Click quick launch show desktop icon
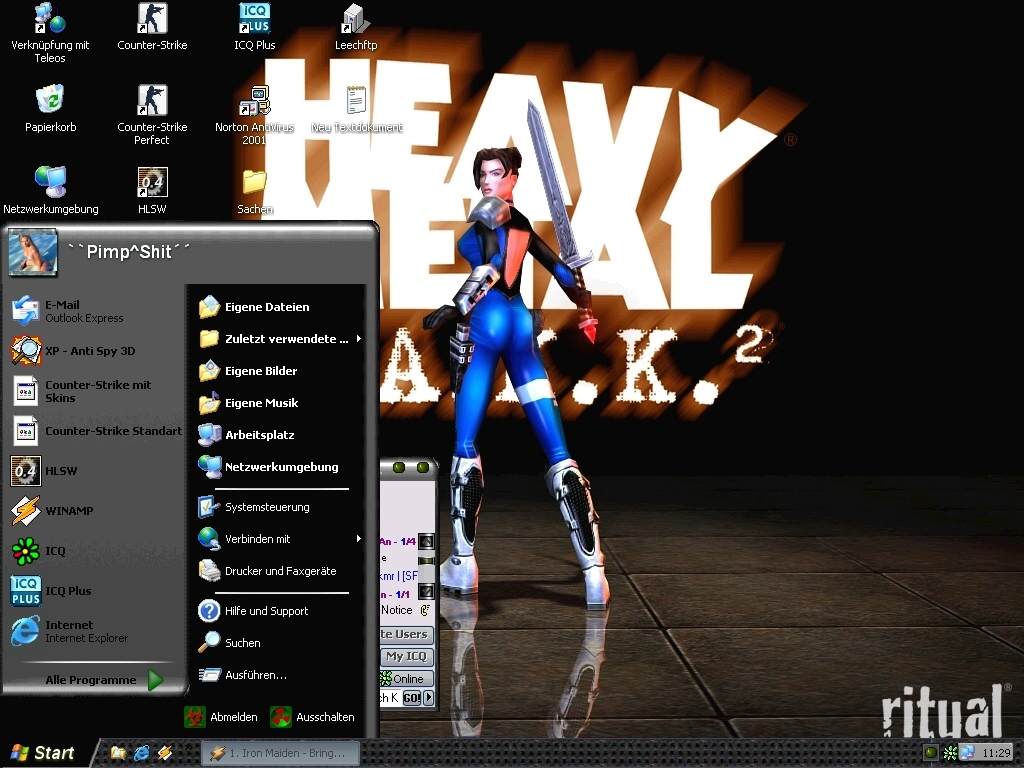The image size is (1024, 768). [x=118, y=753]
